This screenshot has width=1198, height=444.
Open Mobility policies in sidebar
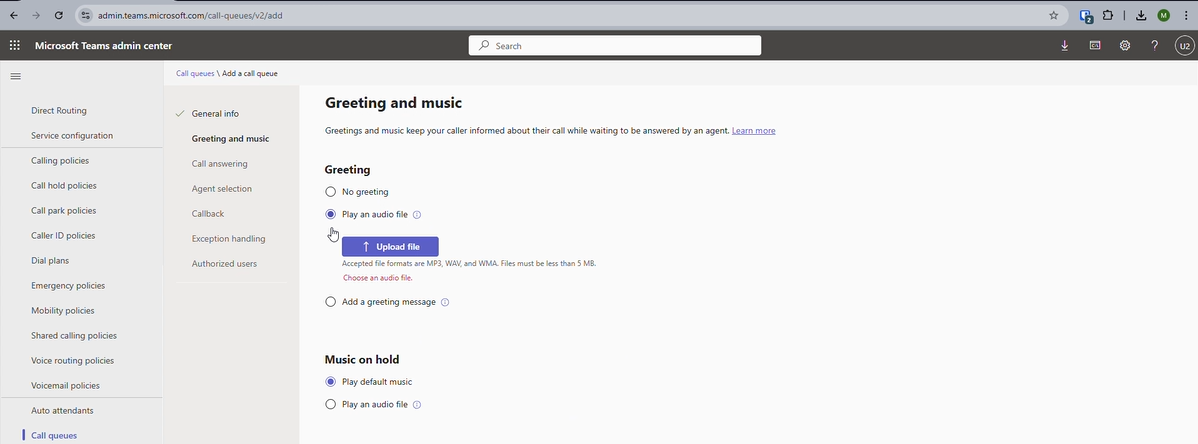coord(63,311)
